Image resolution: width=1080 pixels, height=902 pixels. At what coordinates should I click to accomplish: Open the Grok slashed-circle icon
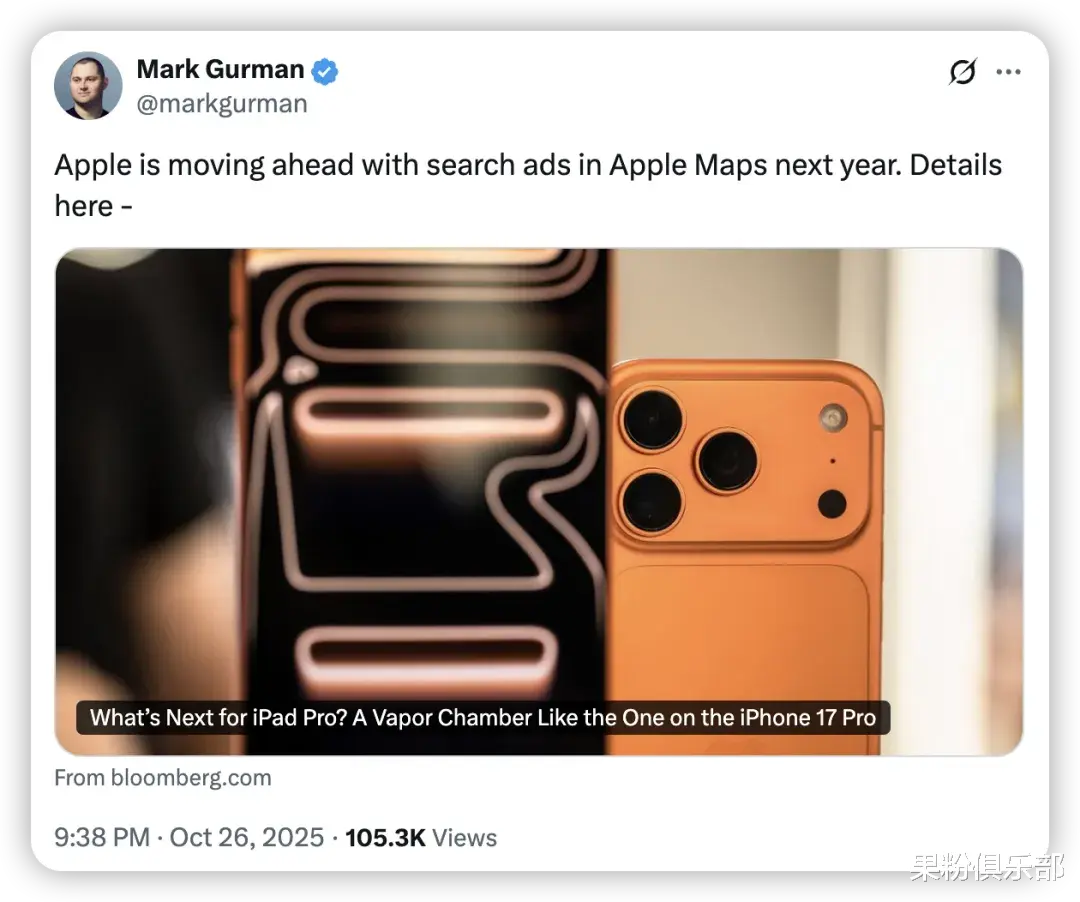(962, 72)
